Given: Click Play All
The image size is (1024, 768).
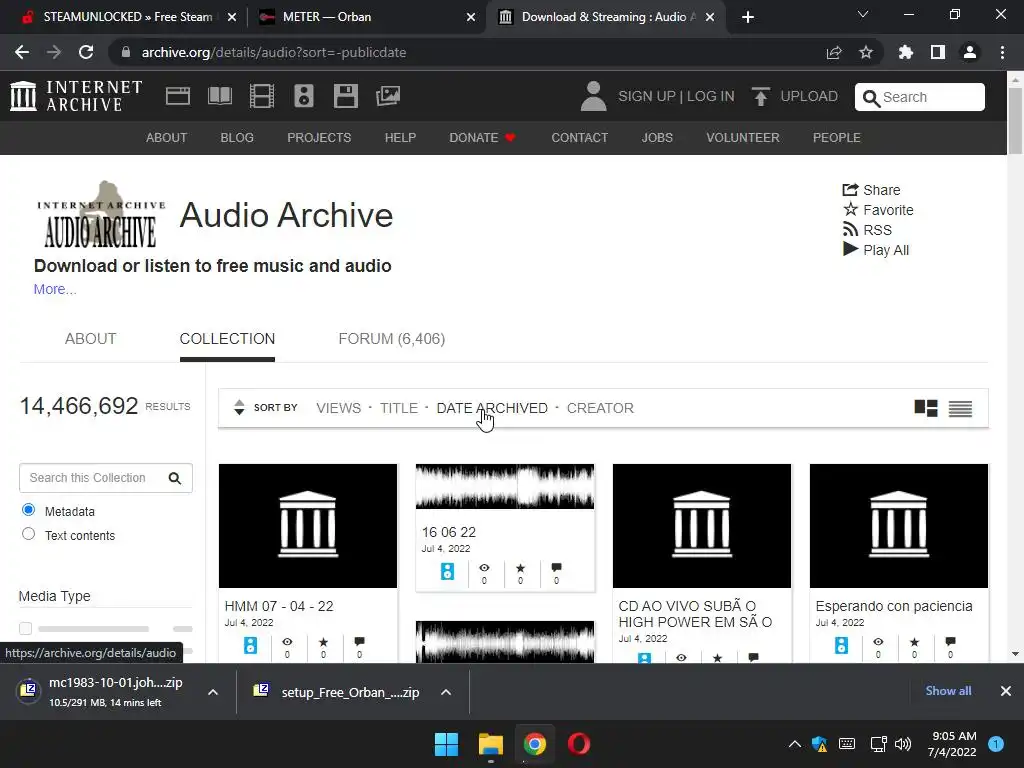Looking at the screenshot, I should [876, 249].
